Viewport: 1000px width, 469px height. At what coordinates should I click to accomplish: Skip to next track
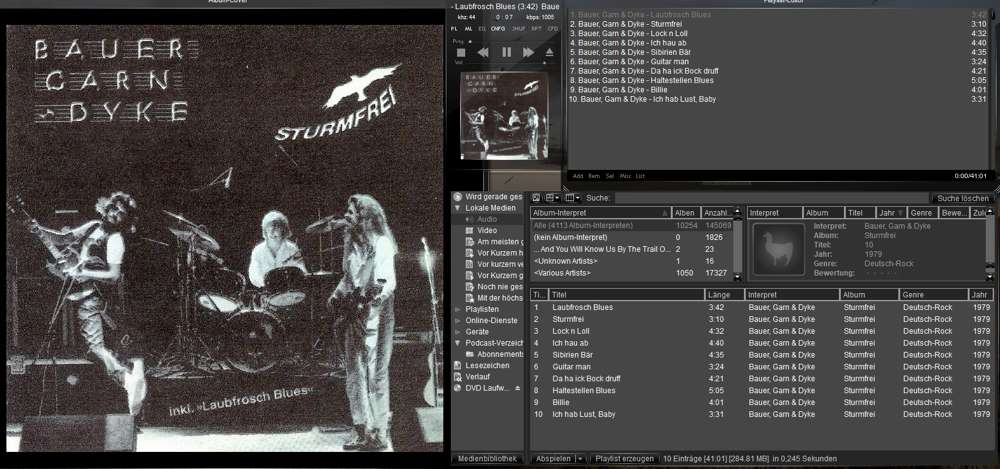(529, 52)
